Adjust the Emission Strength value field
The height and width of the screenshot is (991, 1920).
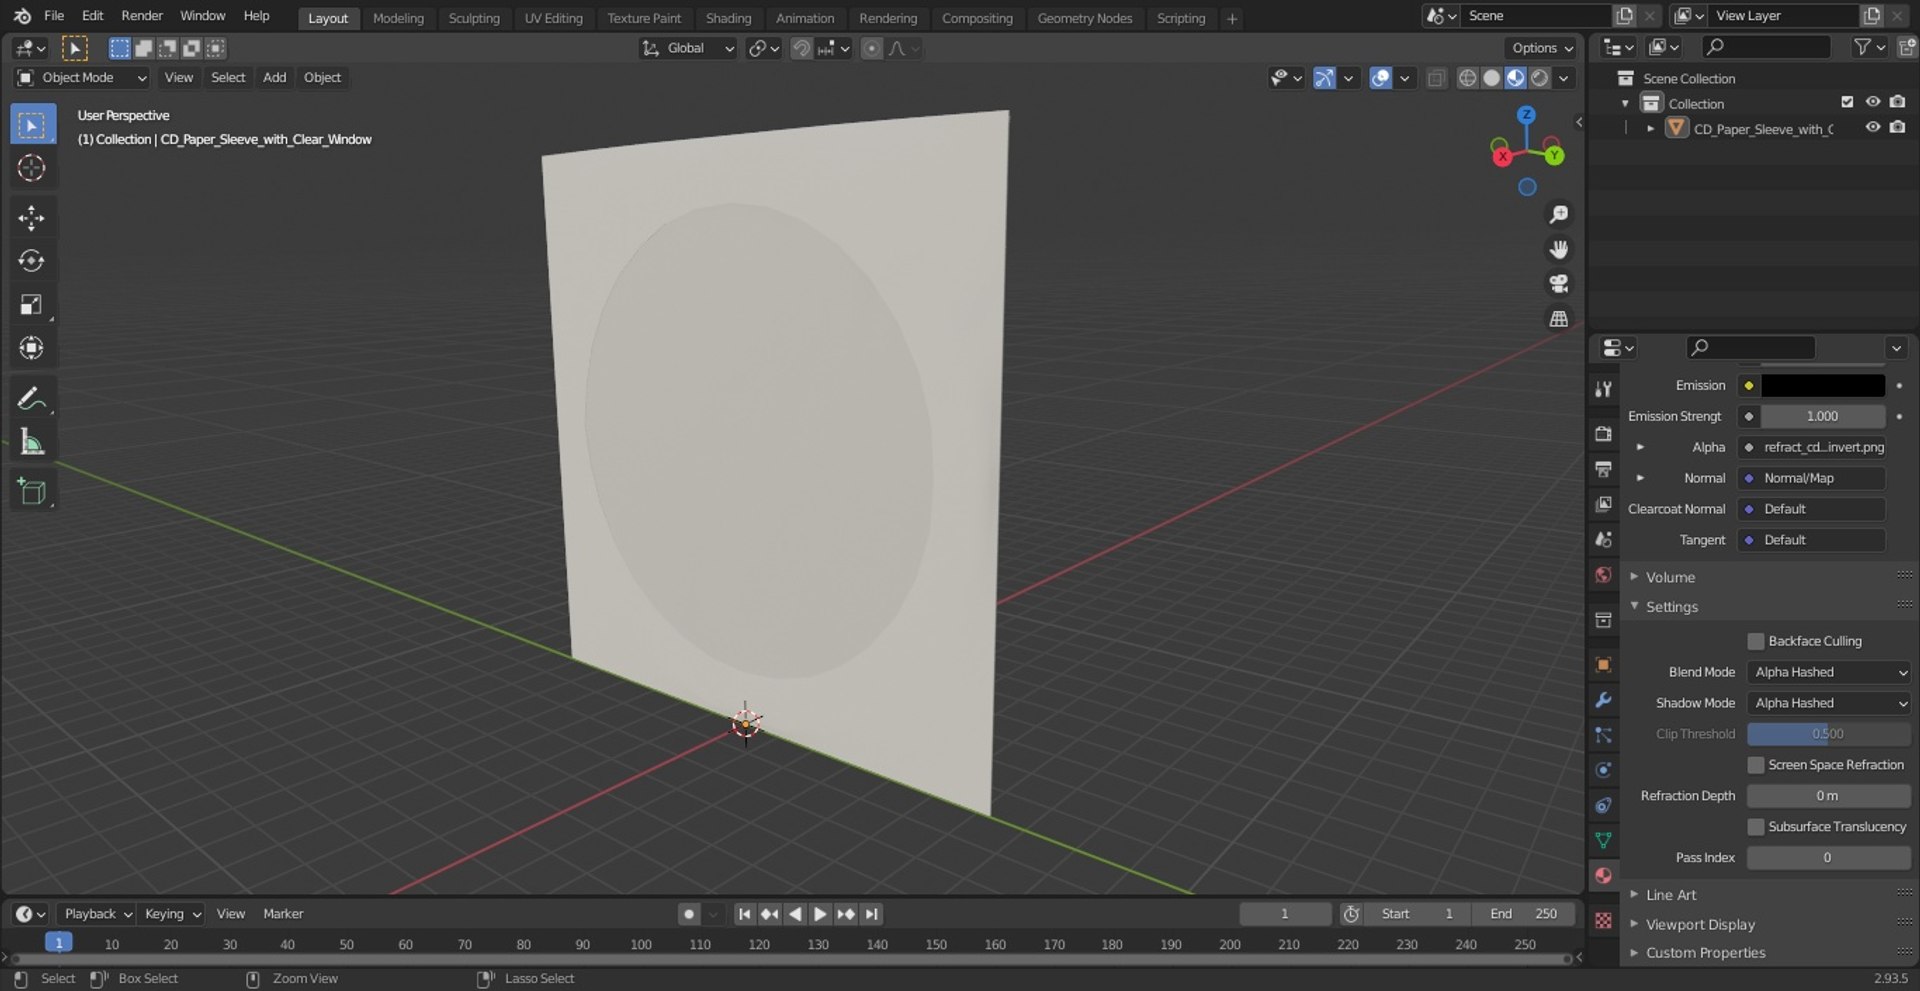point(1823,416)
